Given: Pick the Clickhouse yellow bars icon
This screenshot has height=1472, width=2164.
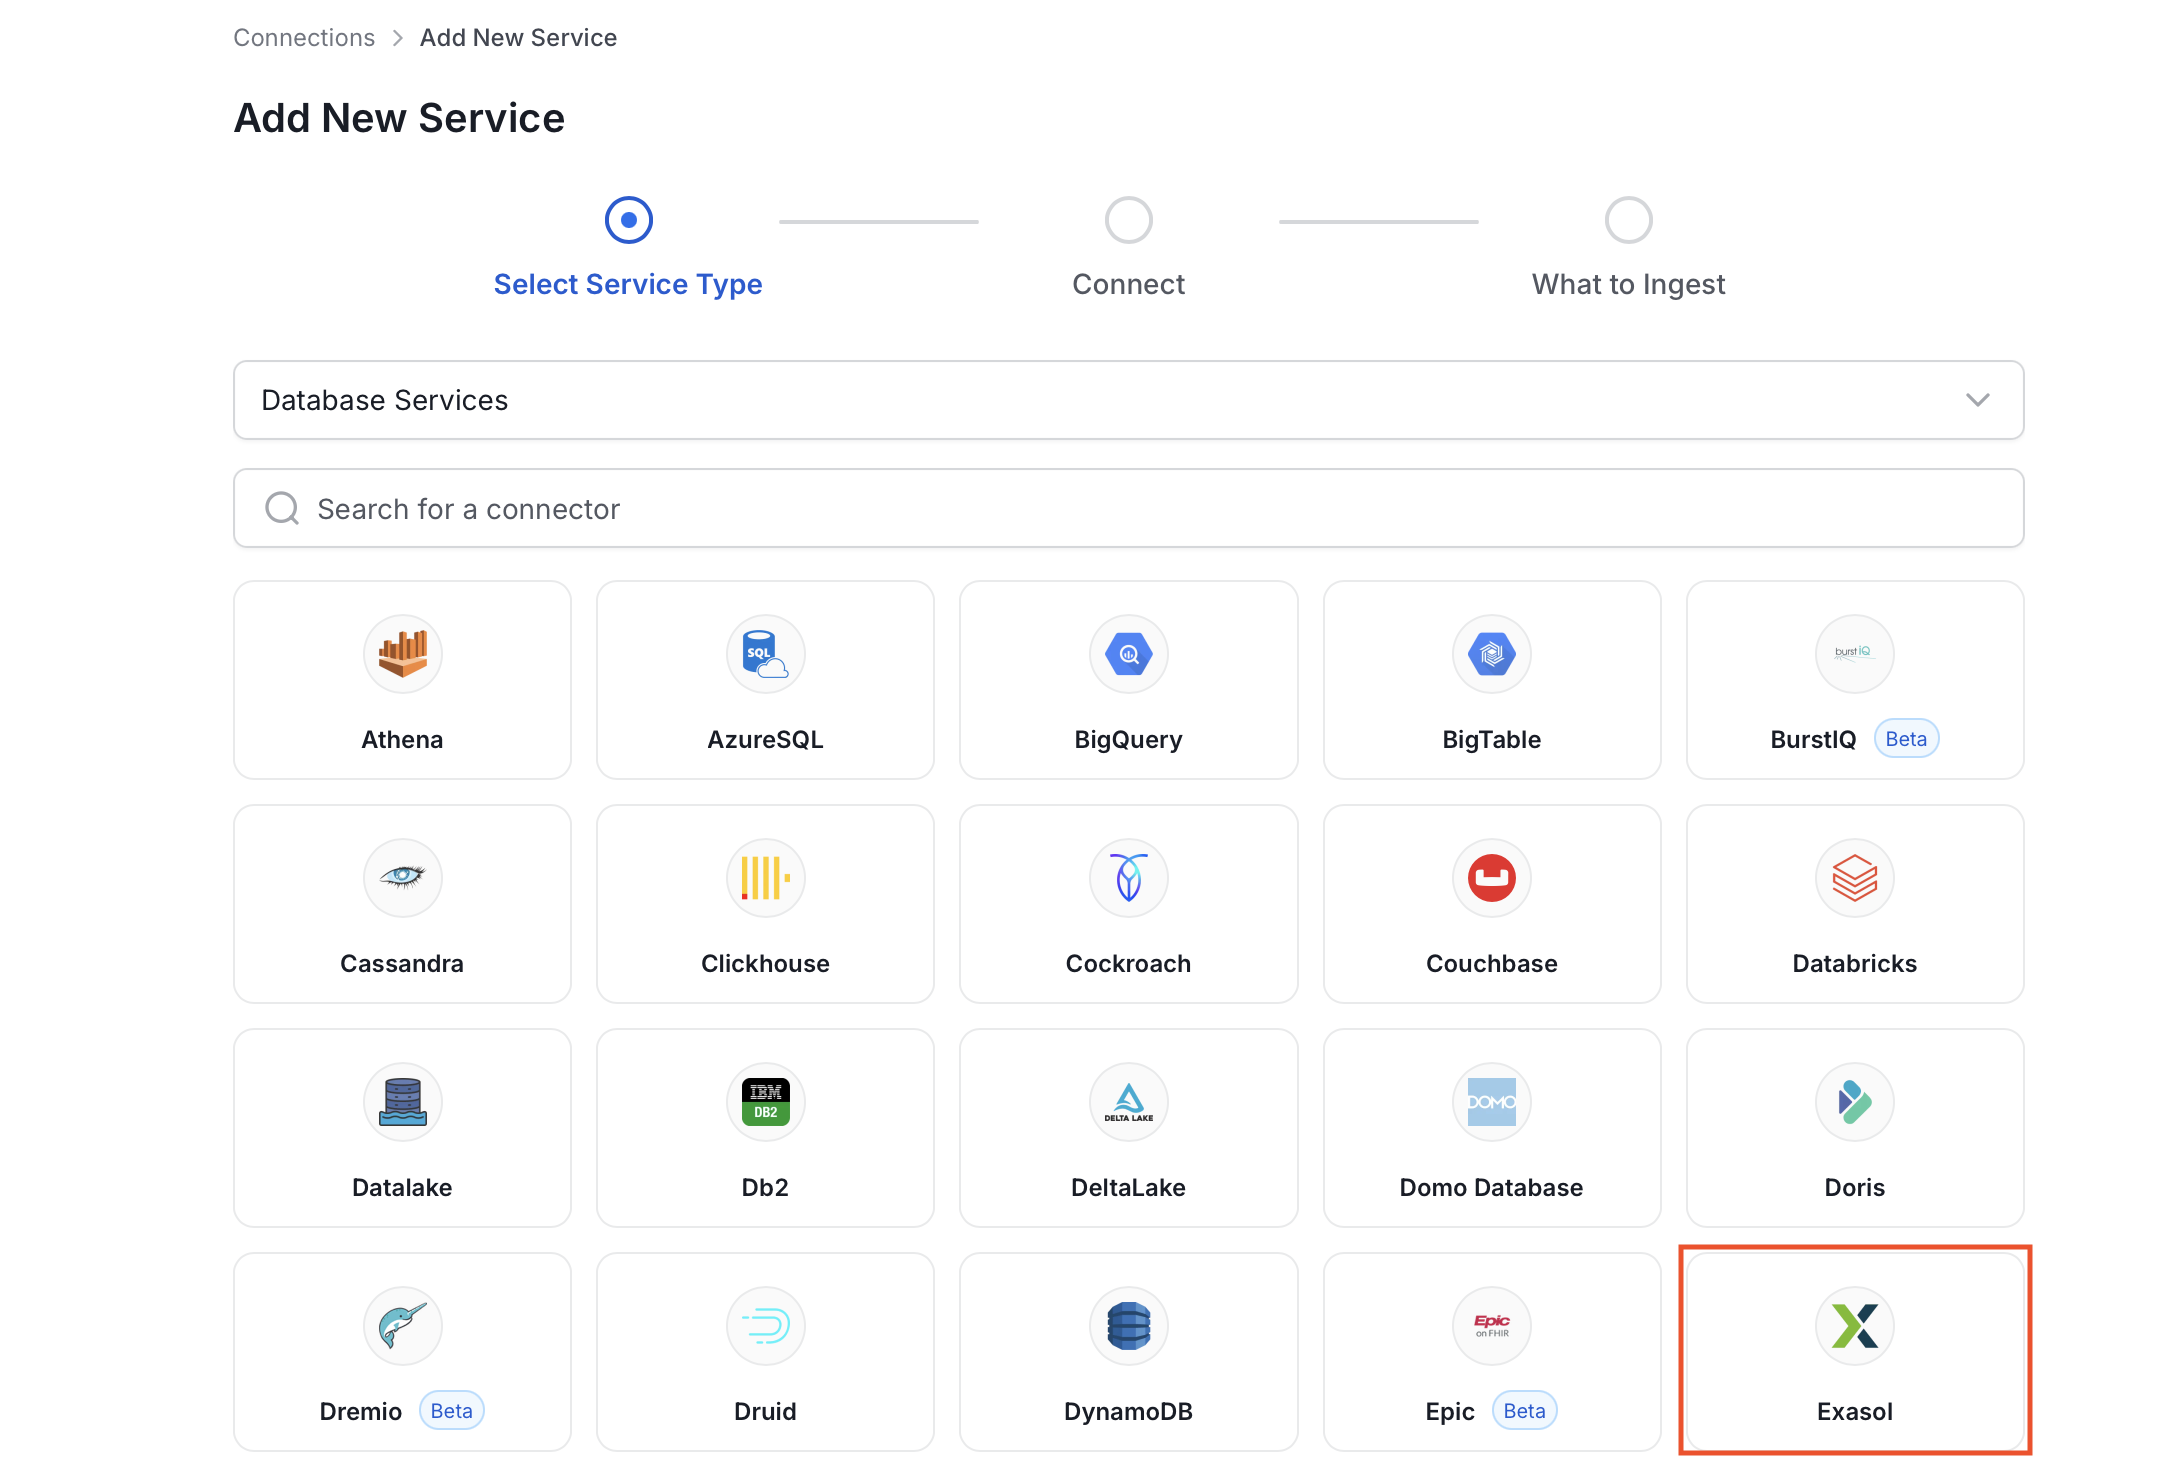Looking at the screenshot, I should (766, 877).
